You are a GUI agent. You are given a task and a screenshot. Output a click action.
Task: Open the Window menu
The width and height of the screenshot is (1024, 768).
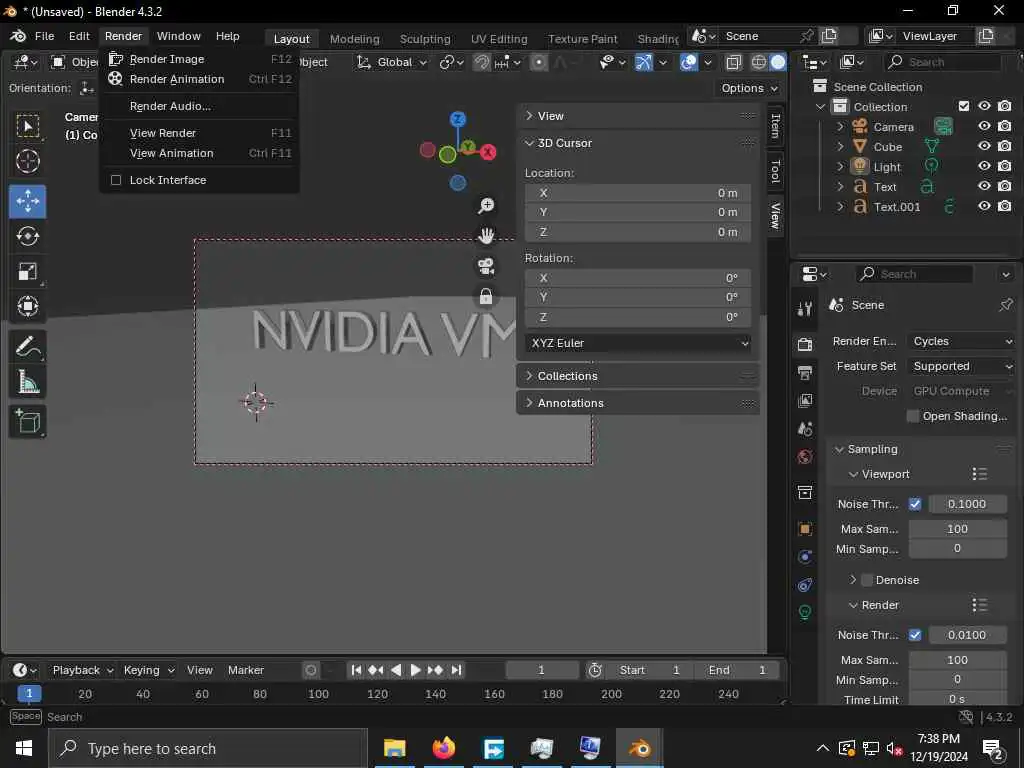[178, 36]
